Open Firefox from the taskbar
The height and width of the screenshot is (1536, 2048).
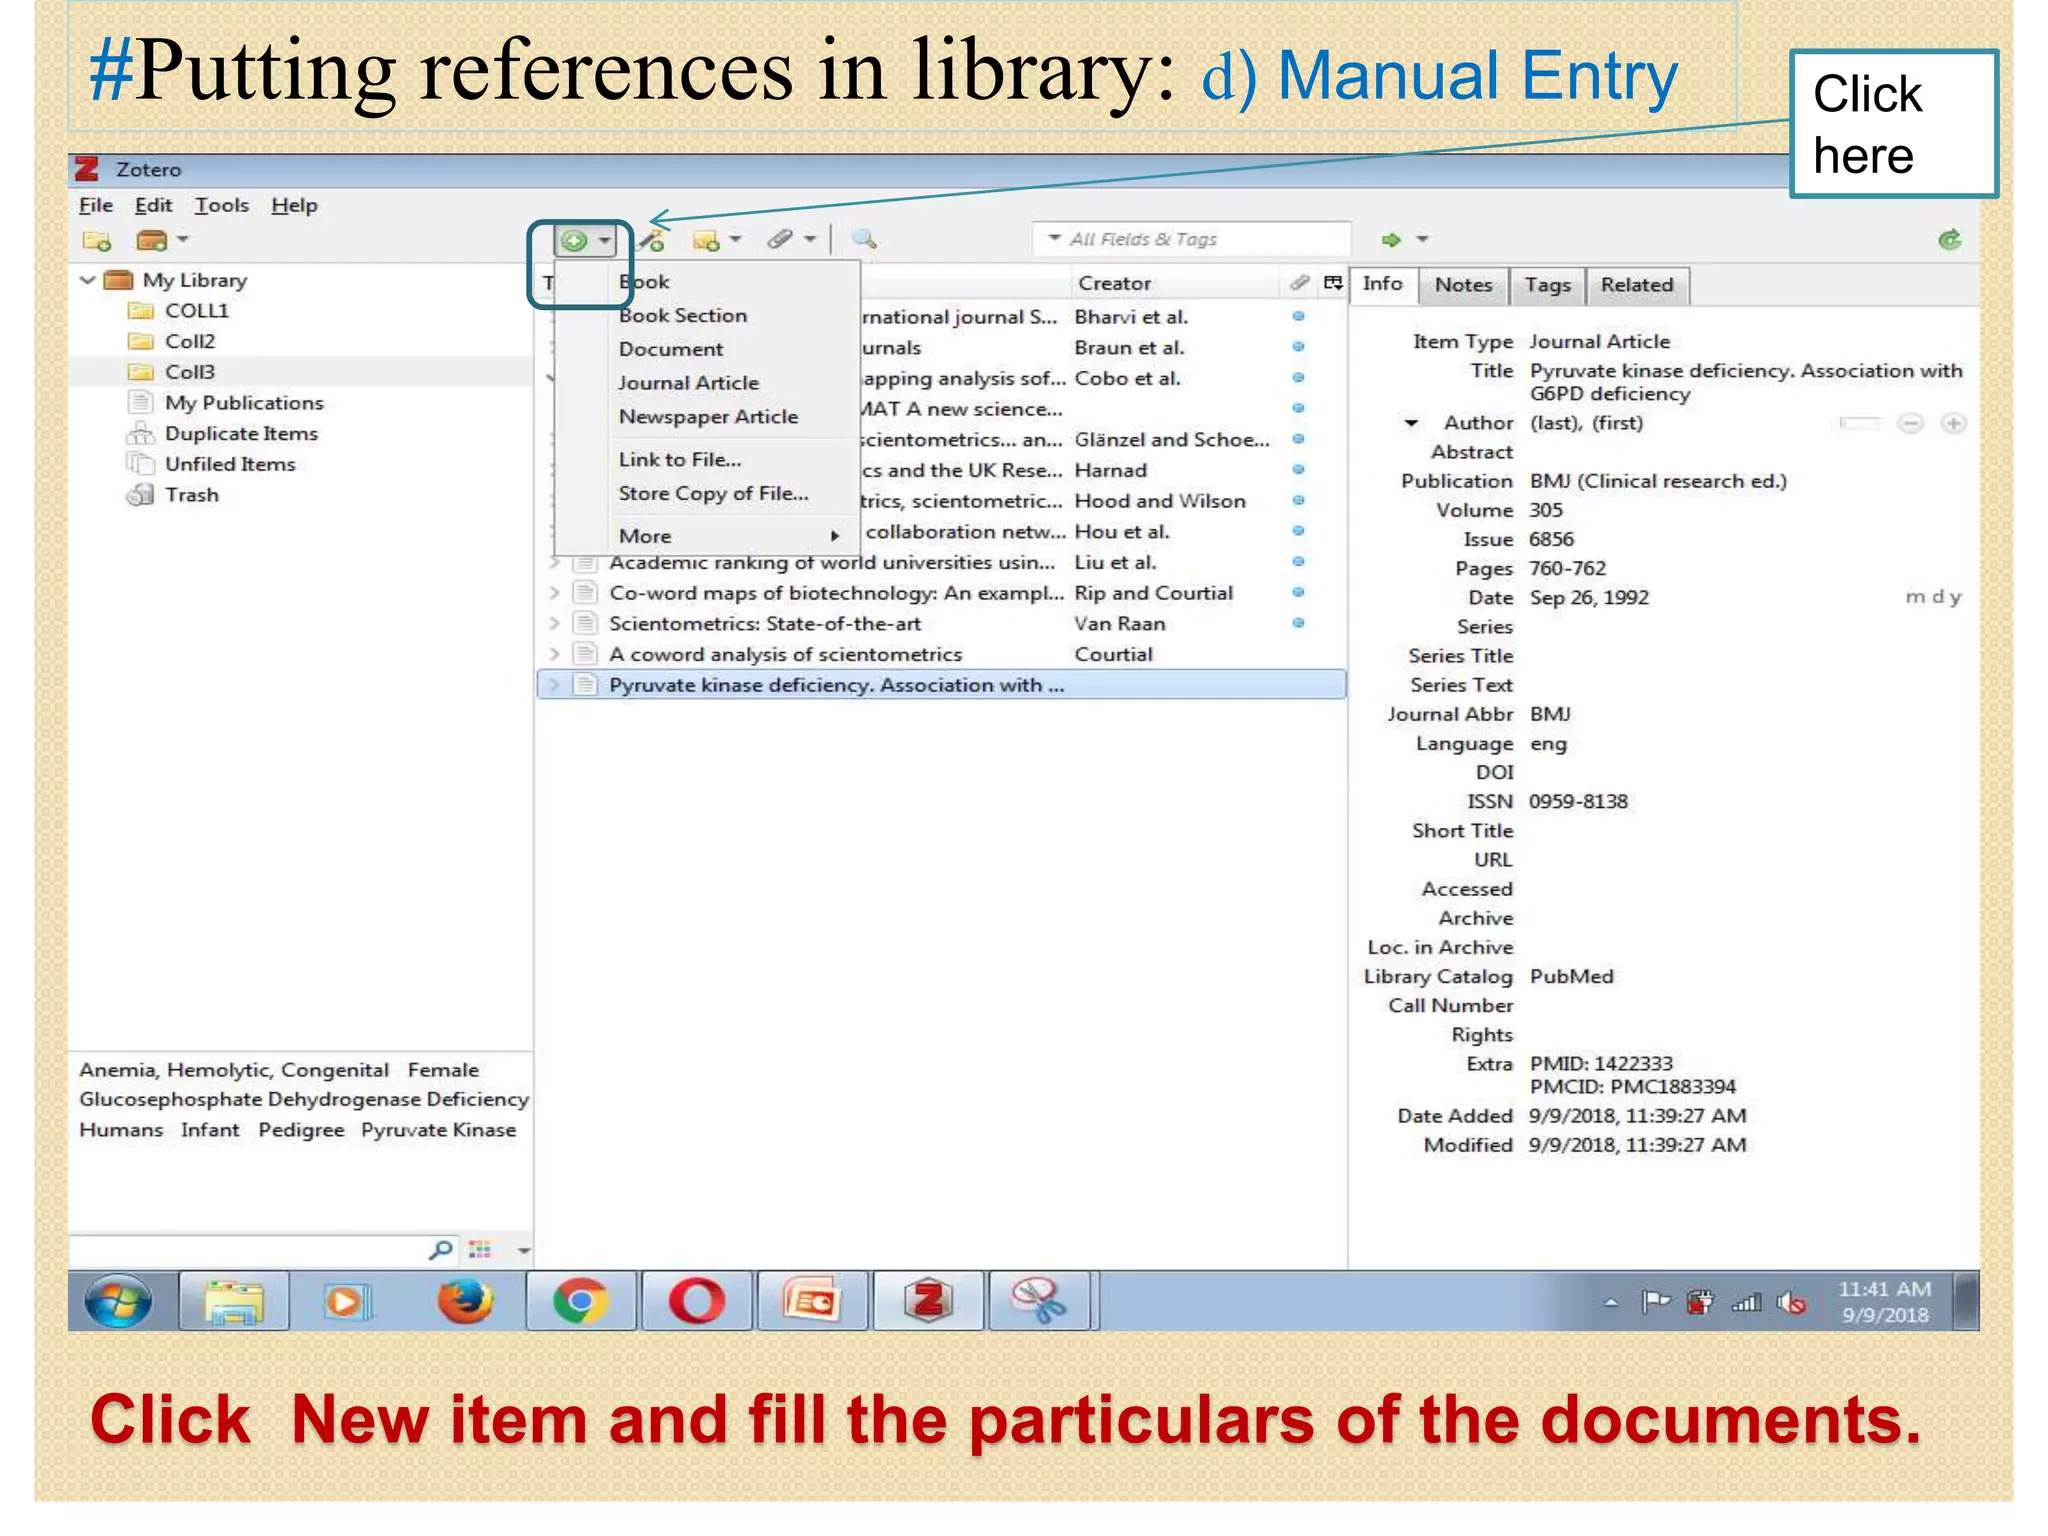pyautogui.click(x=465, y=1301)
